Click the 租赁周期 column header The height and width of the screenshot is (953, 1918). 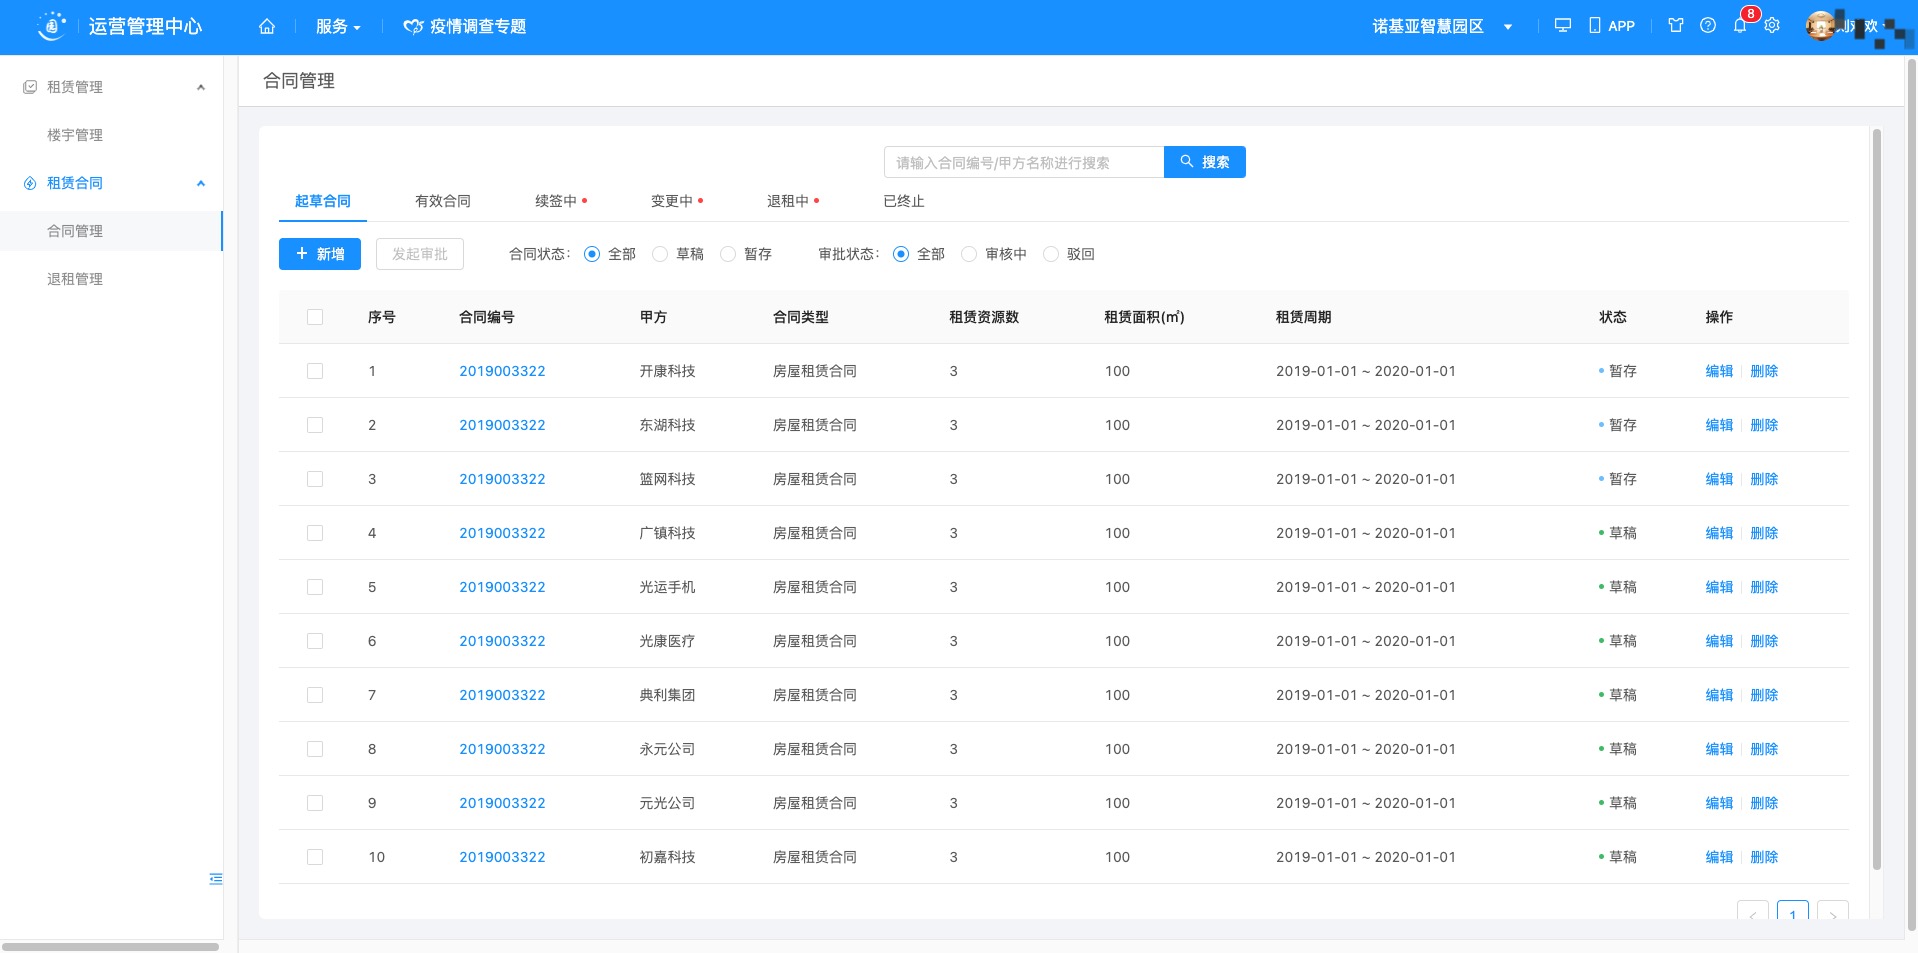tap(1303, 317)
